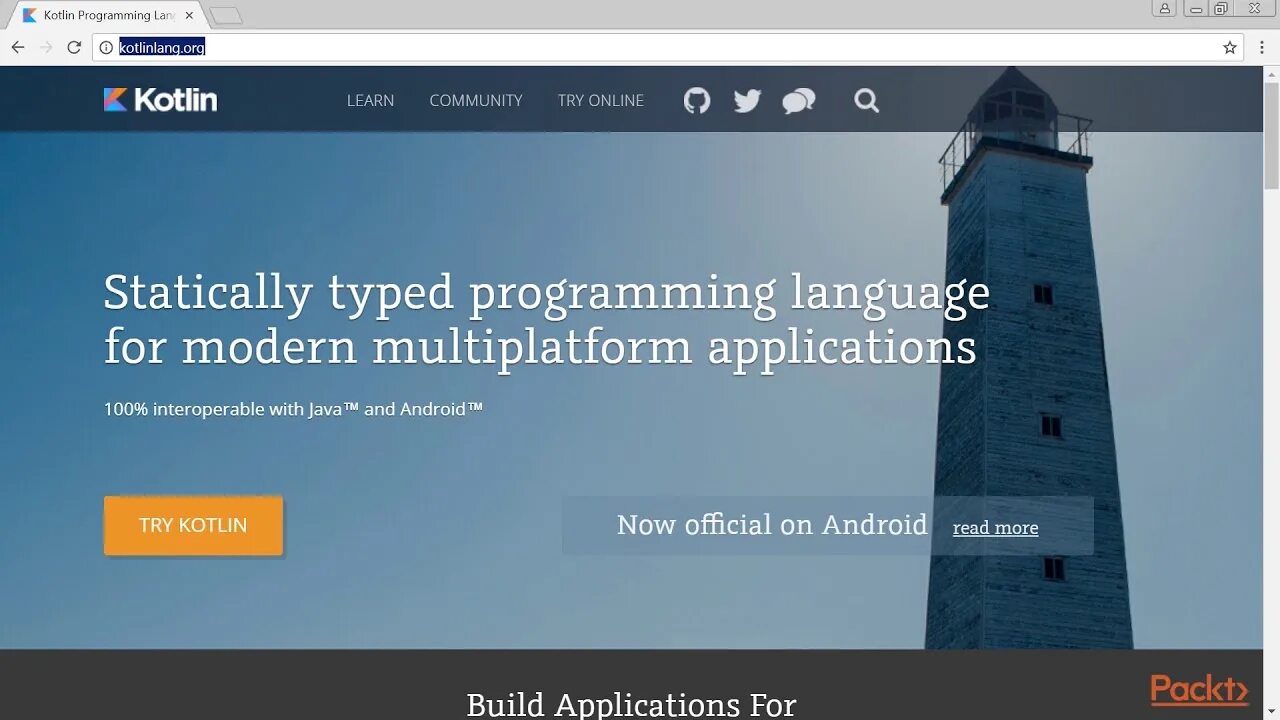Click the Kotlin logo in header
Image resolution: width=1280 pixels, height=720 pixels.
(160, 99)
